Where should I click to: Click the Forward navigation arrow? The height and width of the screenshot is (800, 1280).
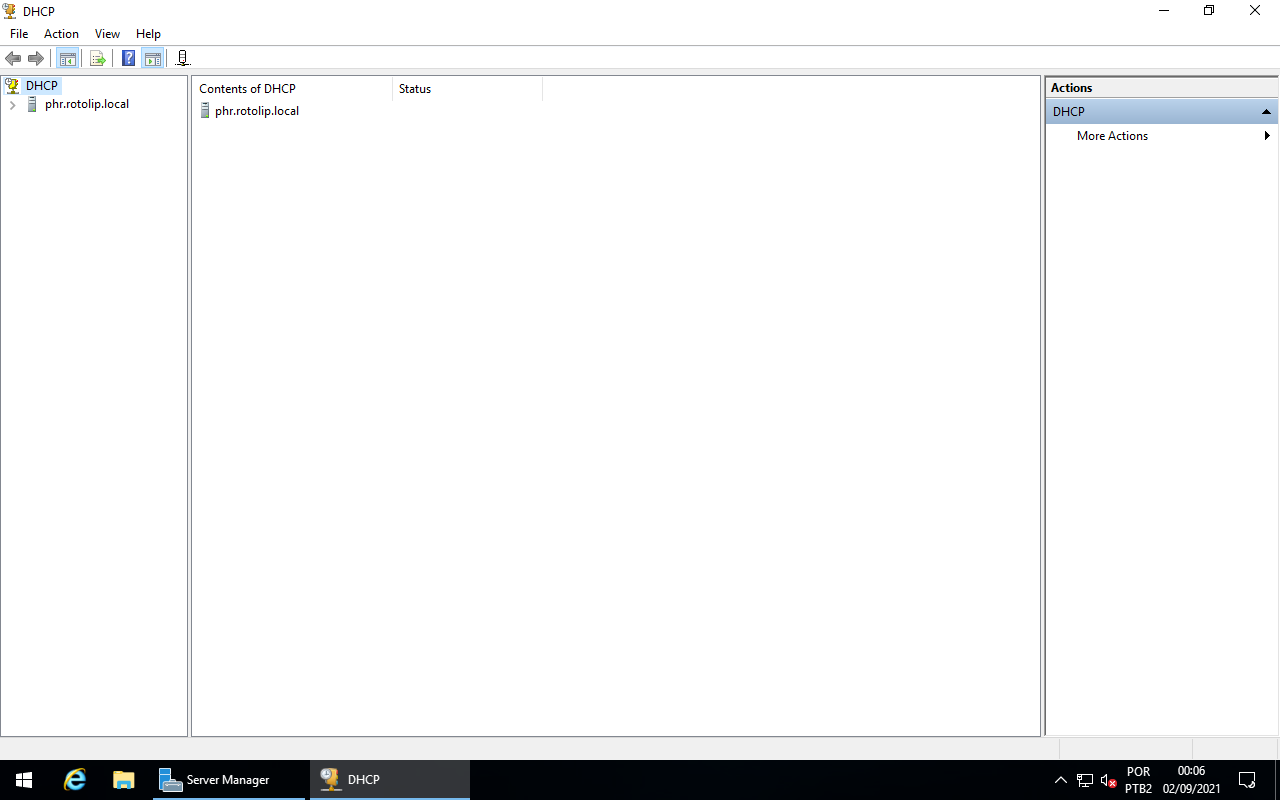pyautogui.click(x=36, y=58)
